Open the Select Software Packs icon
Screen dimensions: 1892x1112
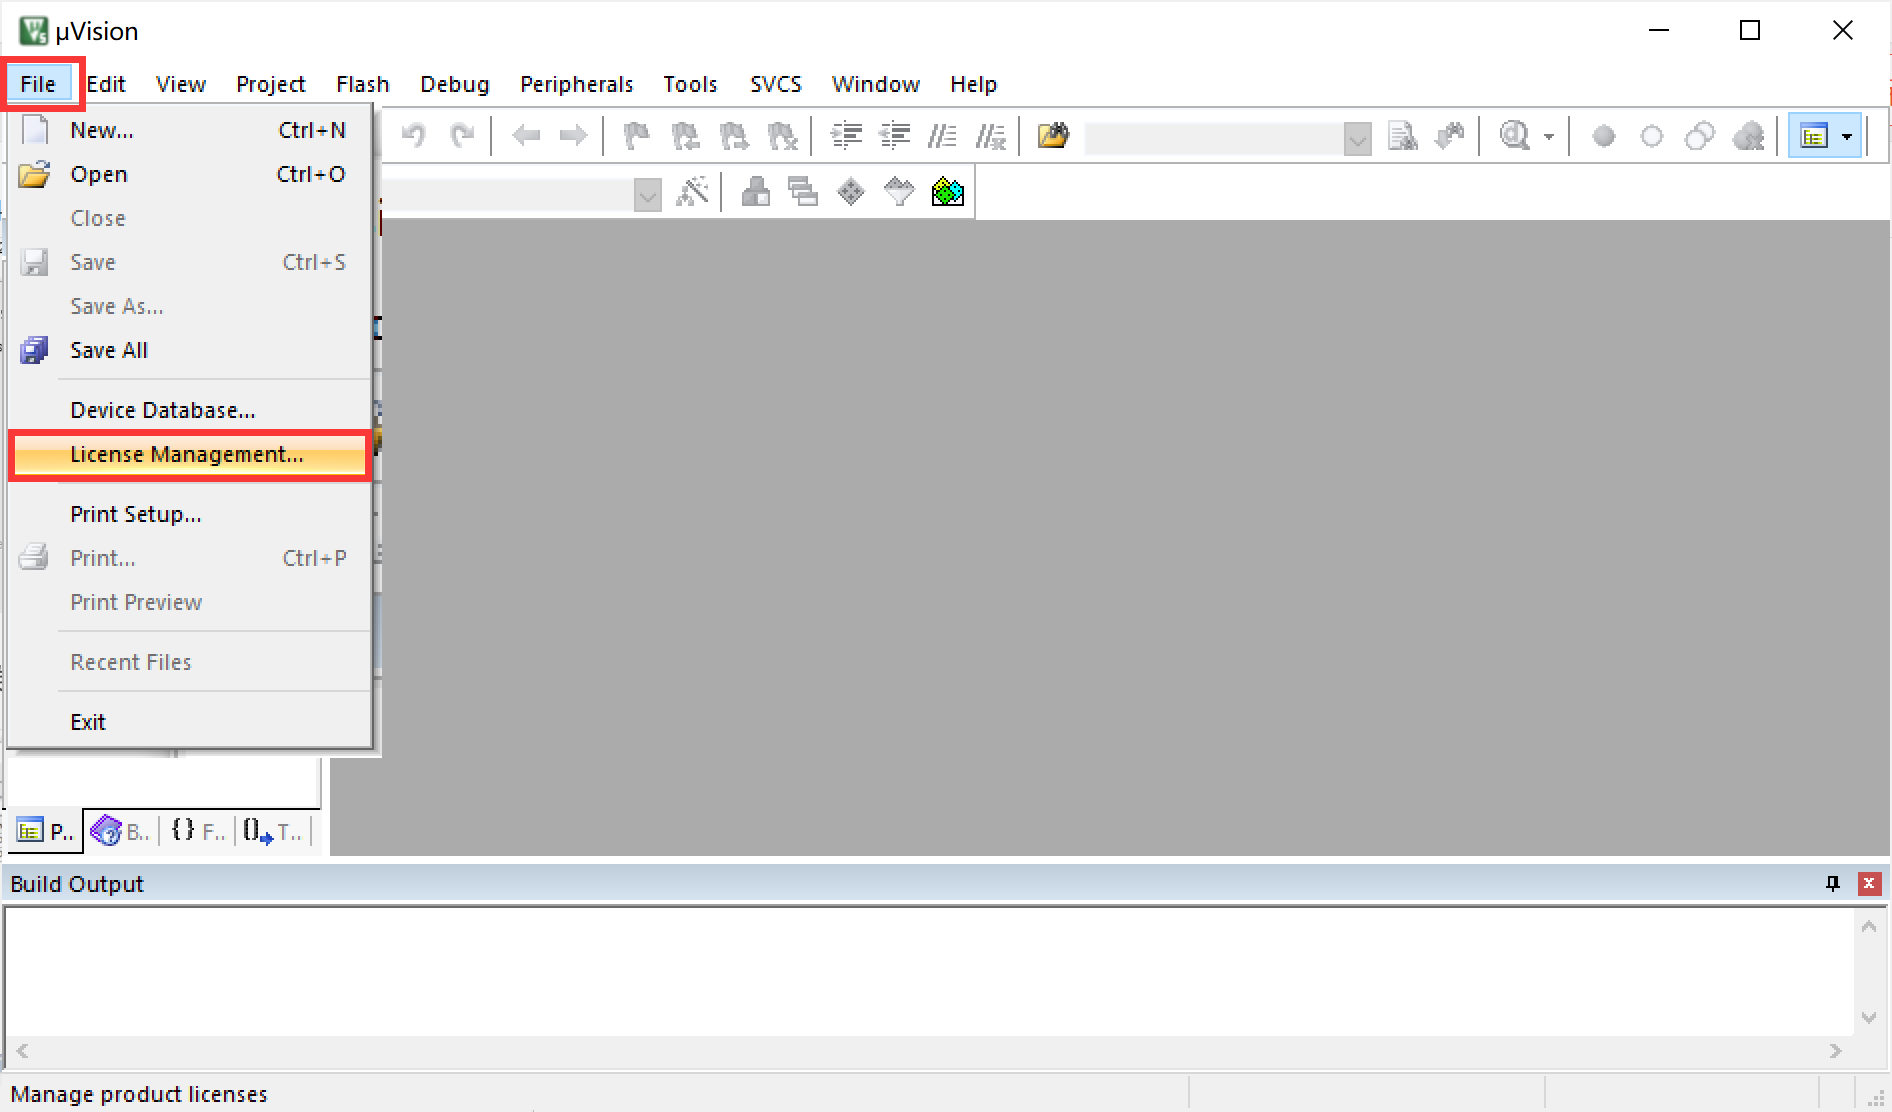[x=899, y=191]
